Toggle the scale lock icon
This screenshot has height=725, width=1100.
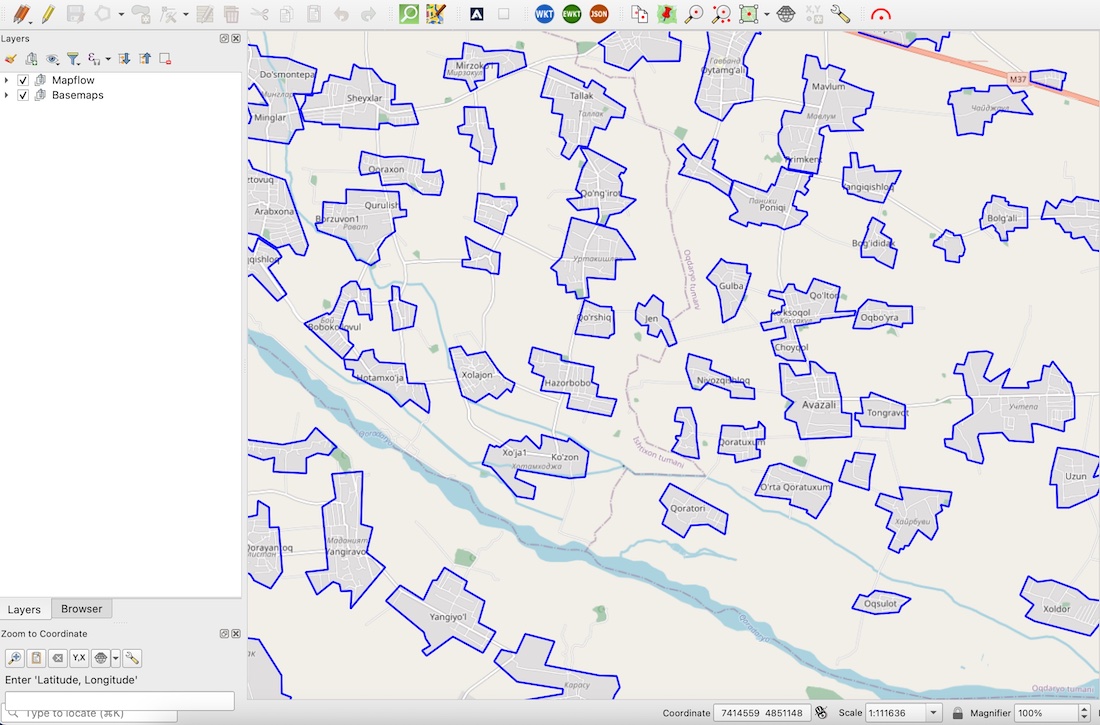(x=958, y=712)
